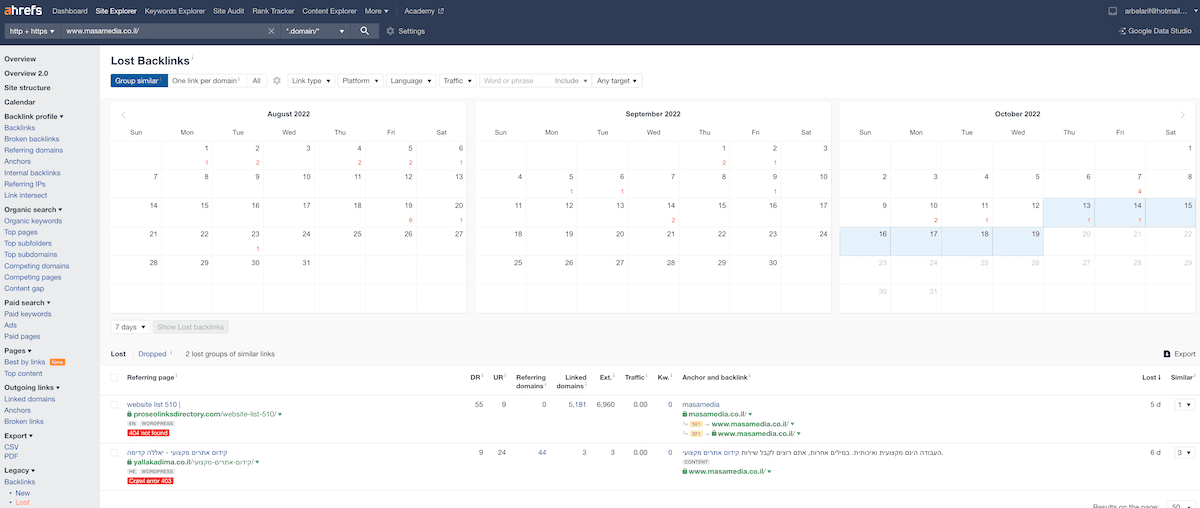This screenshot has width=1200, height=508.
Task: Click the account monitor icon
Action: point(1112,11)
